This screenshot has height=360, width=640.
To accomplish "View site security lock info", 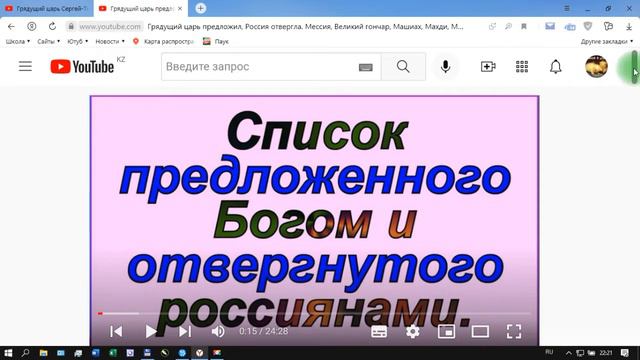I will 71,27.
